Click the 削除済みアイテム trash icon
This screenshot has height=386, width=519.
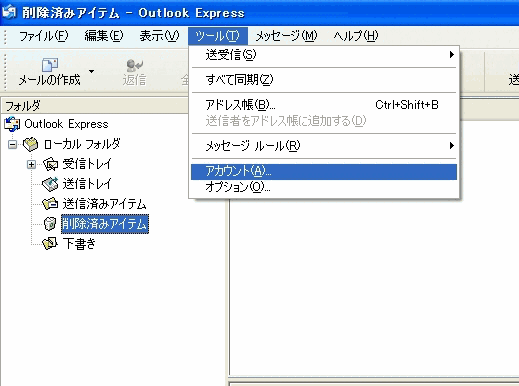[x=50, y=224]
